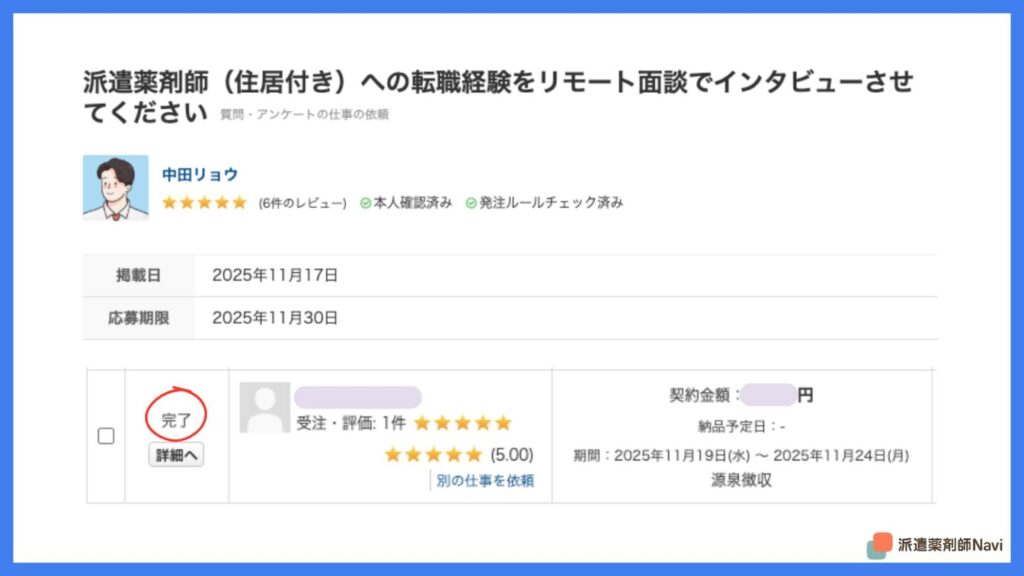Click the gray worker avatar placeholder
The image size is (1024, 576).
[264, 407]
